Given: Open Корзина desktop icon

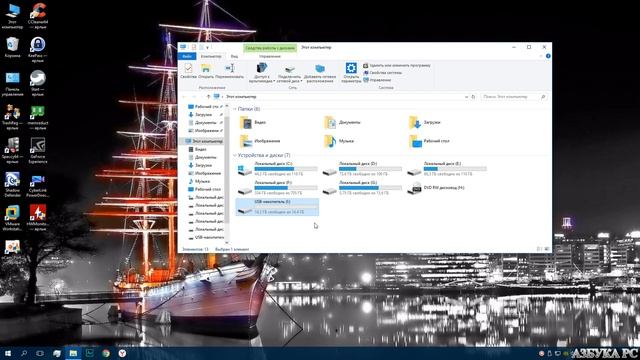Looking at the screenshot, I should click(12, 47).
